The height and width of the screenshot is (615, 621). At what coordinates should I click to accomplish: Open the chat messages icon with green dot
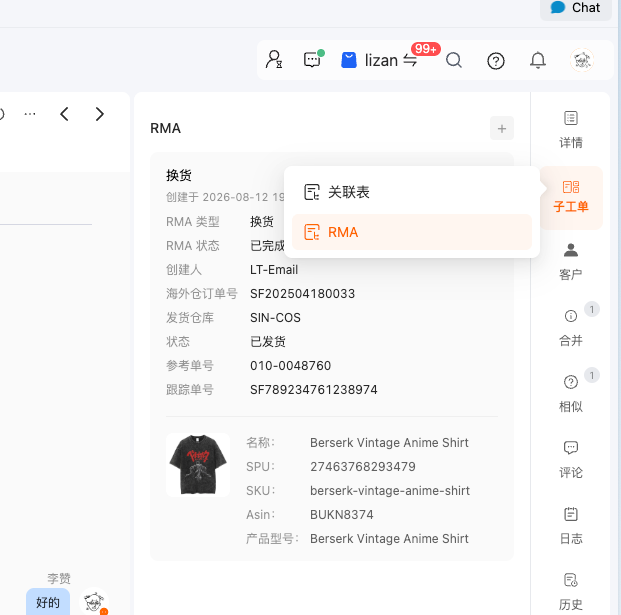pos(313,59)
